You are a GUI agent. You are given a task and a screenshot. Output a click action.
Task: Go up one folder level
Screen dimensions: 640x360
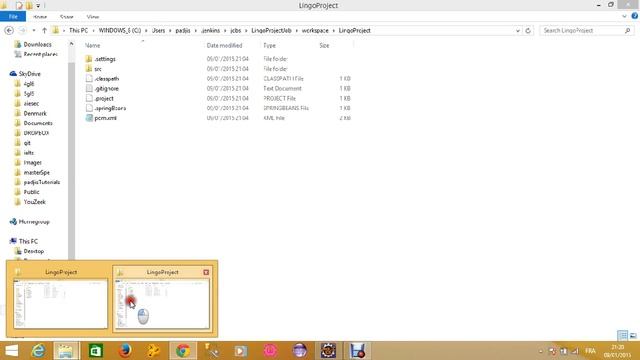pyautogui.click(x=44, y=31)
